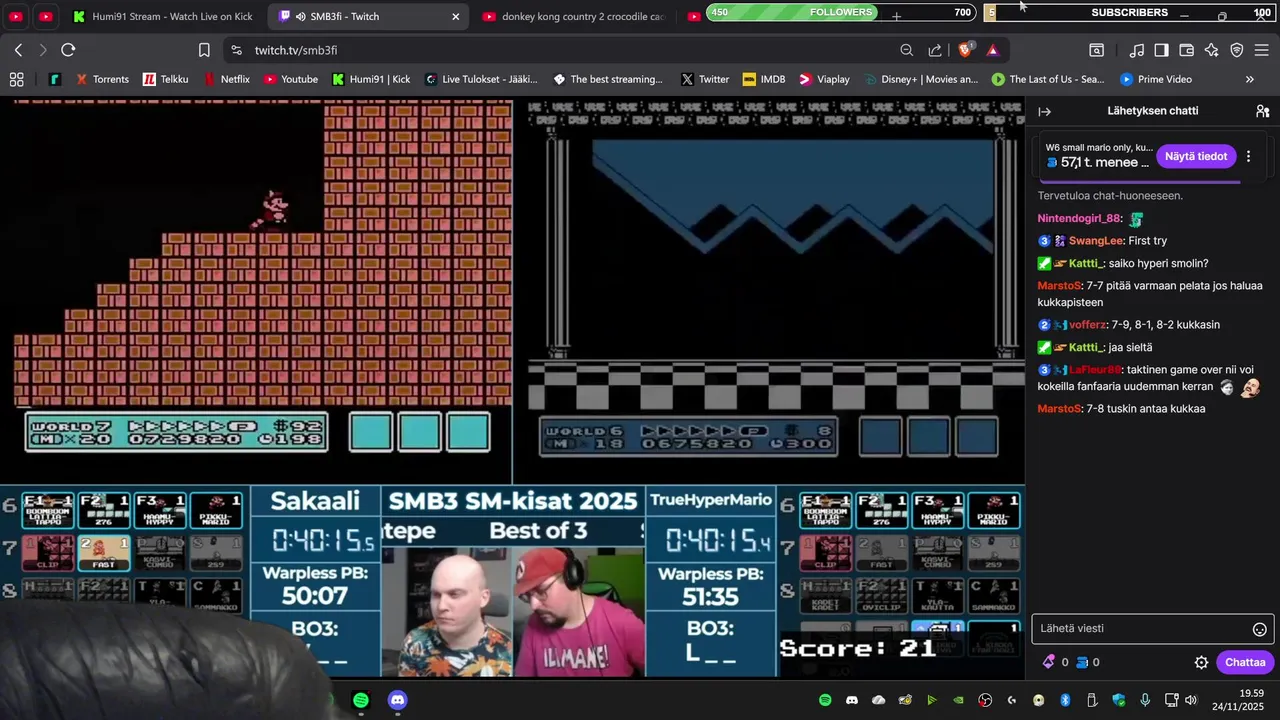Open the Prime Video bookmark

pyautogui.click(x=1156, y=79)
